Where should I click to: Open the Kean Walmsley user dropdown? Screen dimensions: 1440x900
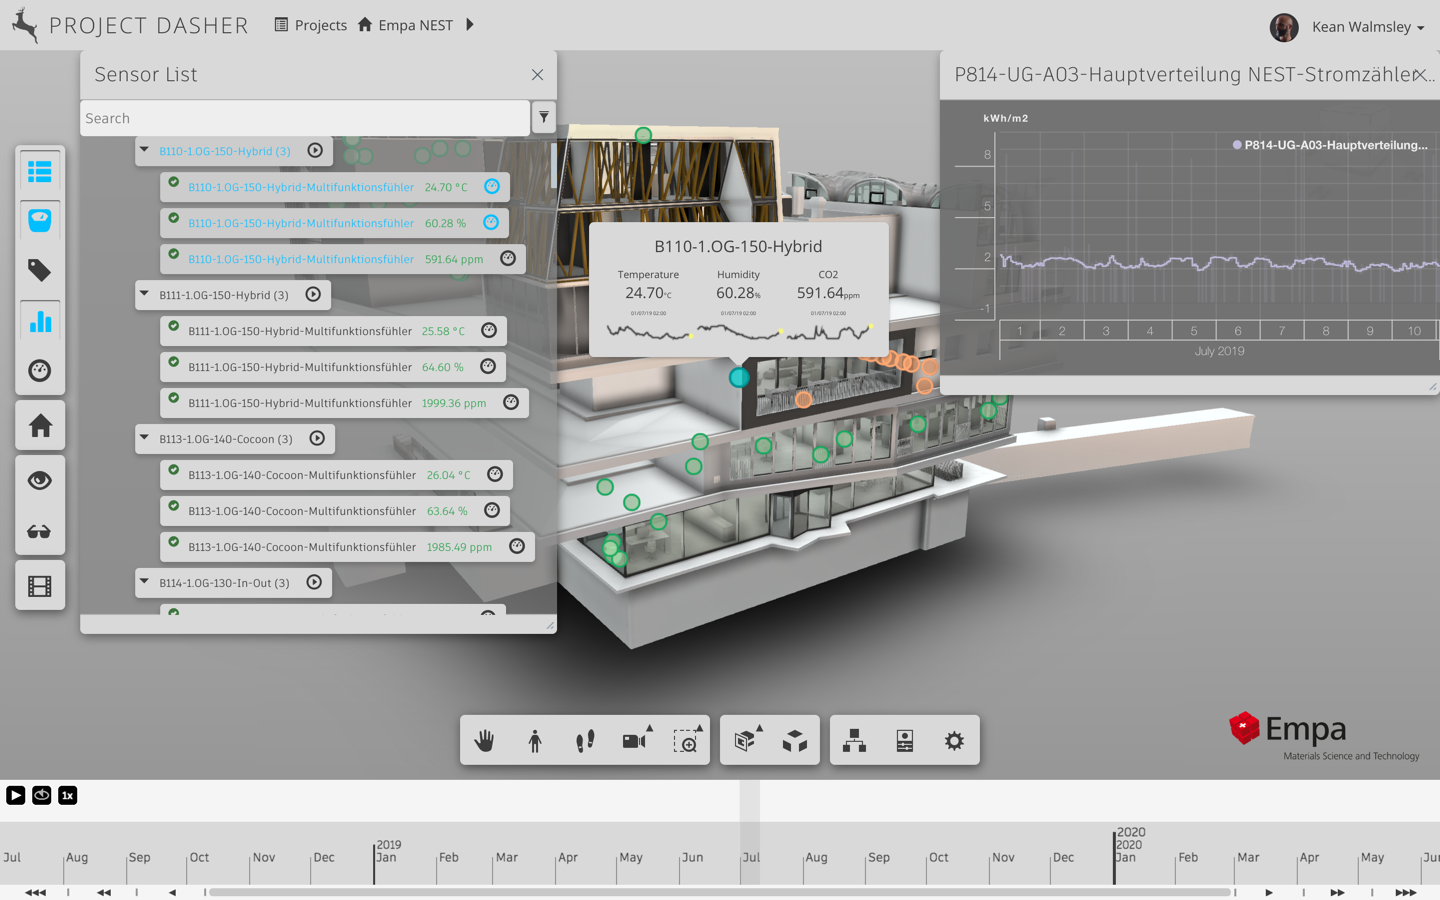1367,27
